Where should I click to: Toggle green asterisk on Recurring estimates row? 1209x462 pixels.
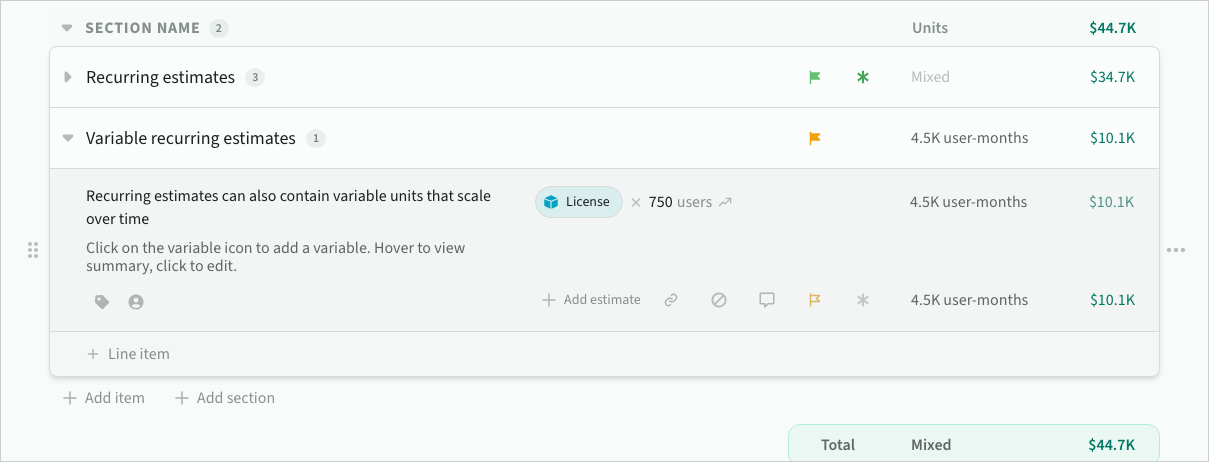pos(863,77)
